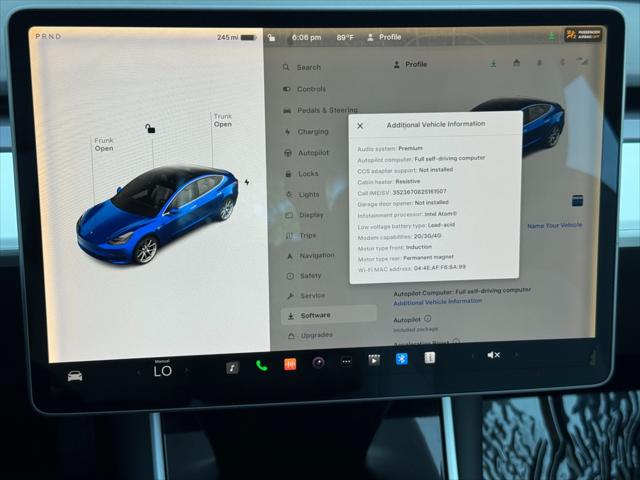This screenshot has width=640, height=480.
Task: Tap the charge port lightning bolt icon
Action: click(x=247, y=182)
